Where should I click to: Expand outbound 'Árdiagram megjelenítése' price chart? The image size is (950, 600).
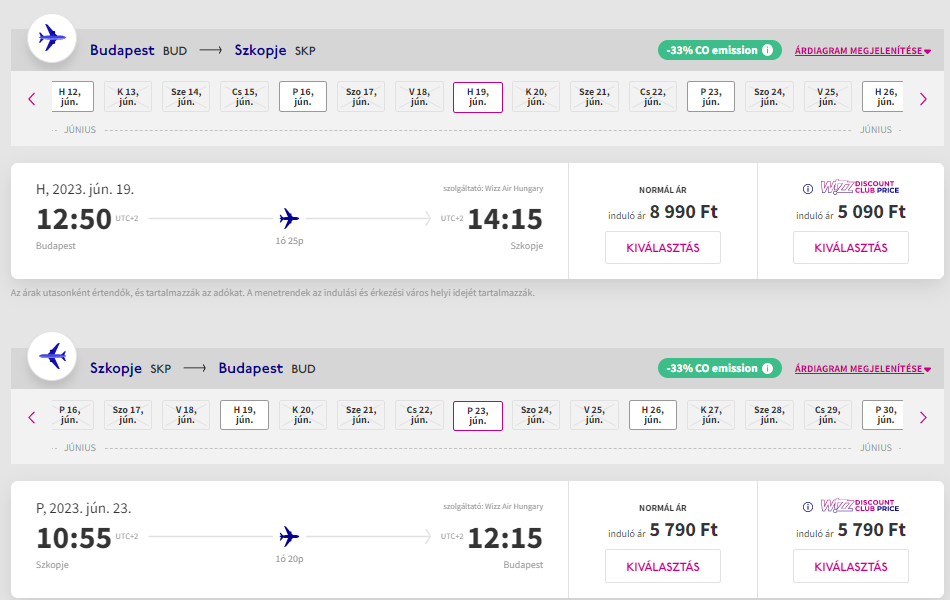pyautogui.click(x=862, y=50)
